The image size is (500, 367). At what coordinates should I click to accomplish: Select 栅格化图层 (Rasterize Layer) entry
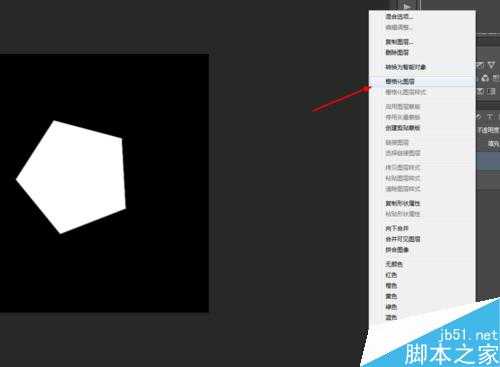pos(400,81)
